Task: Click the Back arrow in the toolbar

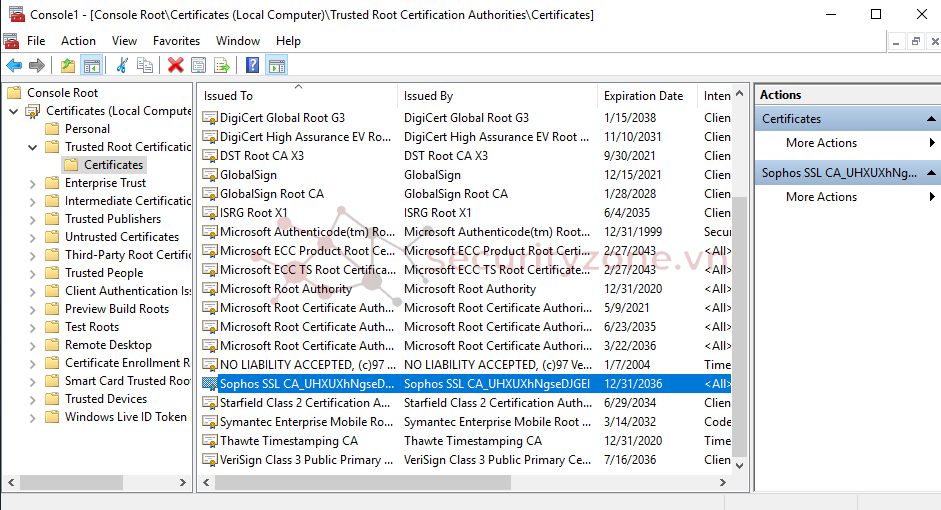Action: click(14, 65)
